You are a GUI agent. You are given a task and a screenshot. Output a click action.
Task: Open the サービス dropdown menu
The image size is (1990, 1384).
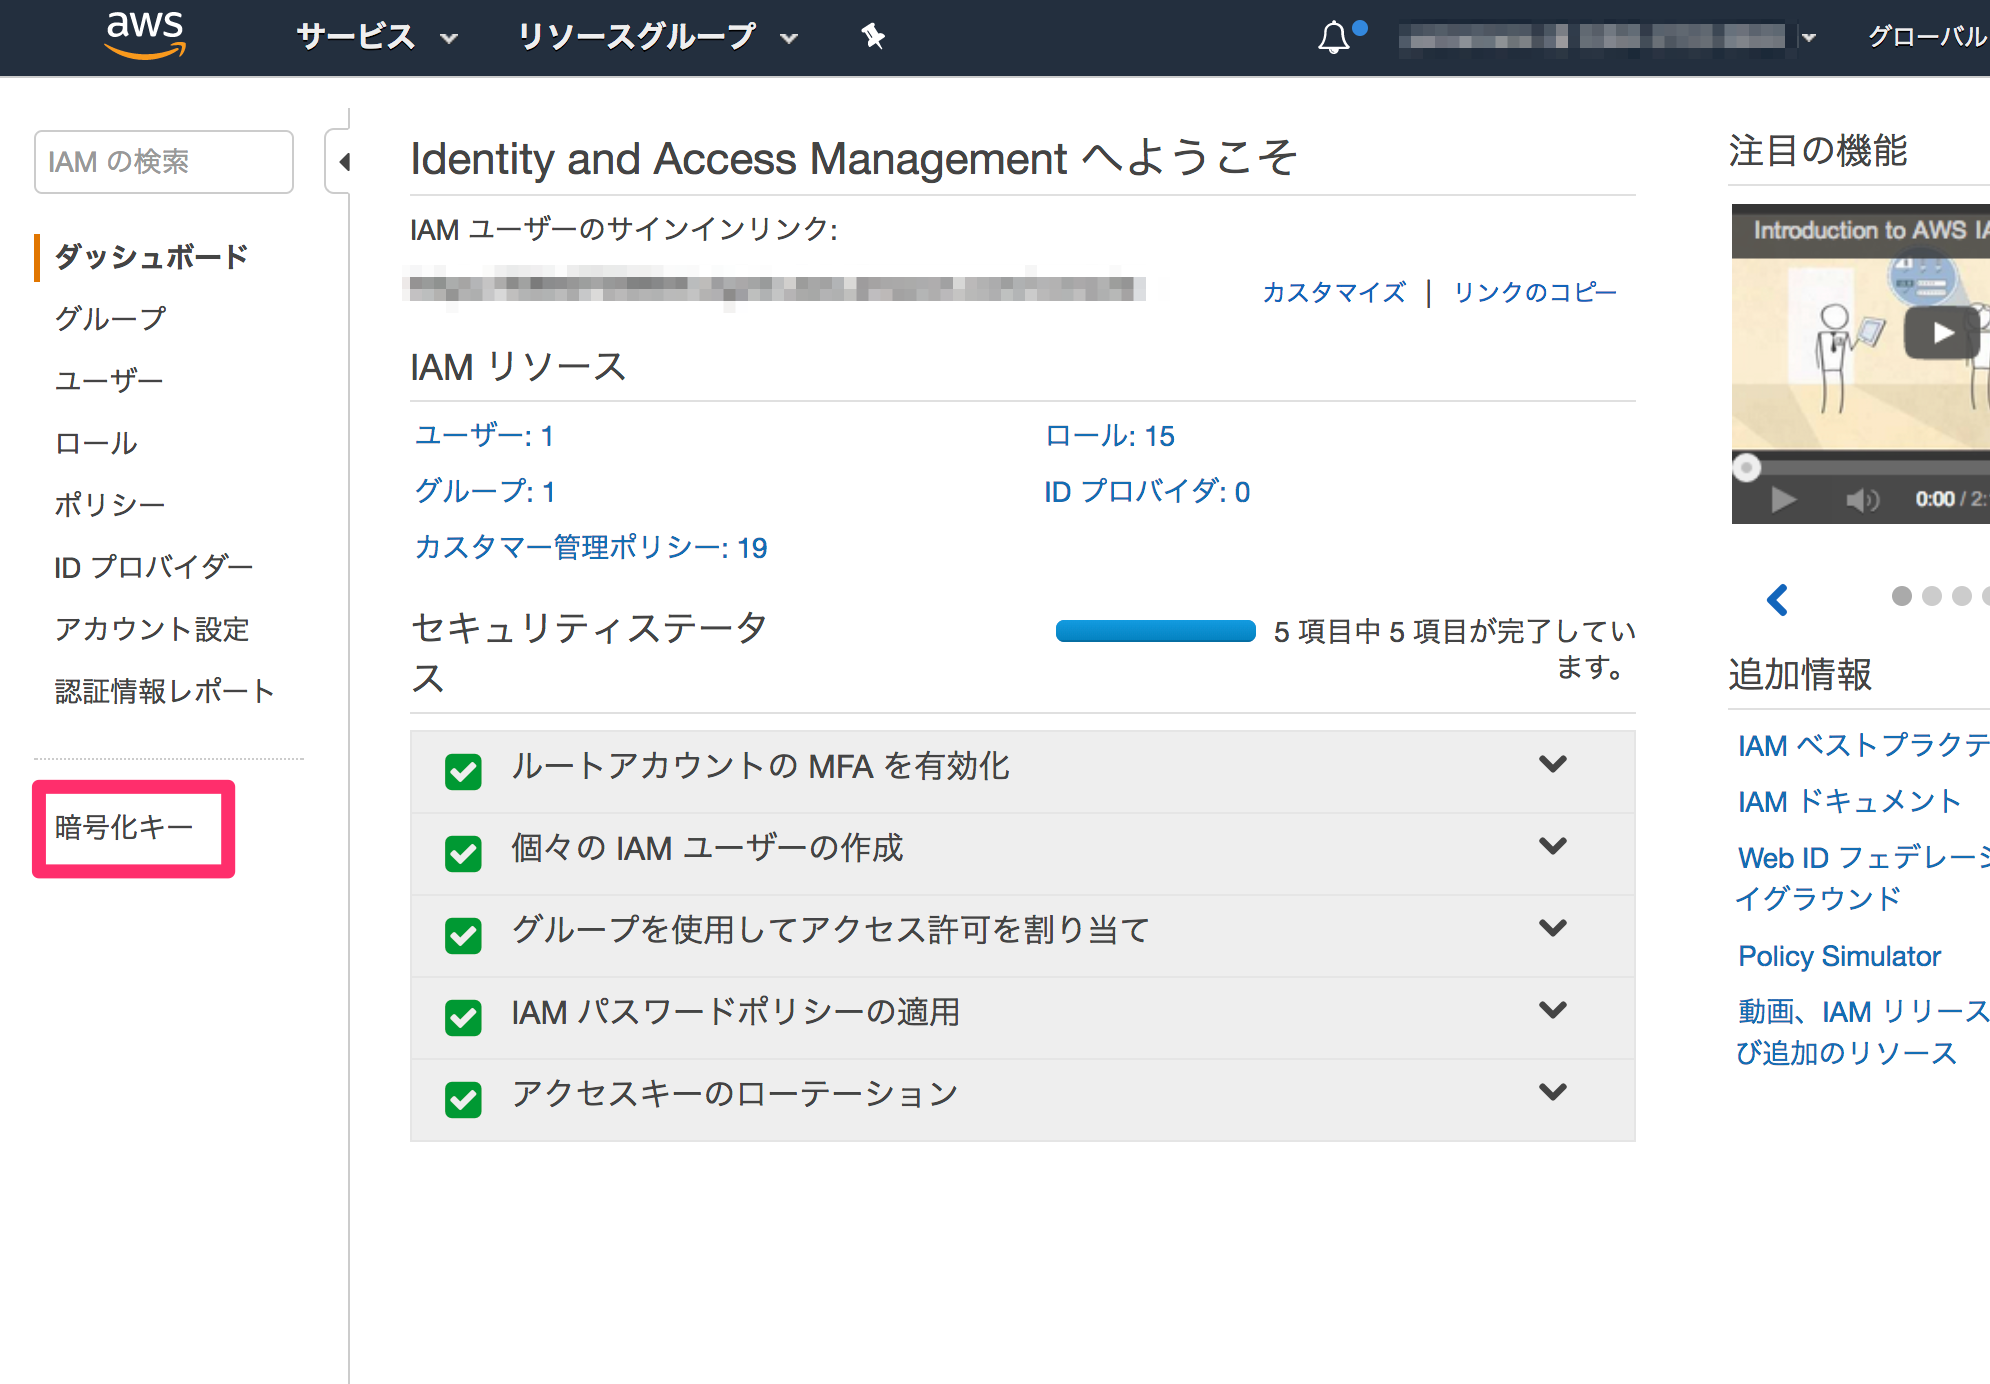pos(377,37)
